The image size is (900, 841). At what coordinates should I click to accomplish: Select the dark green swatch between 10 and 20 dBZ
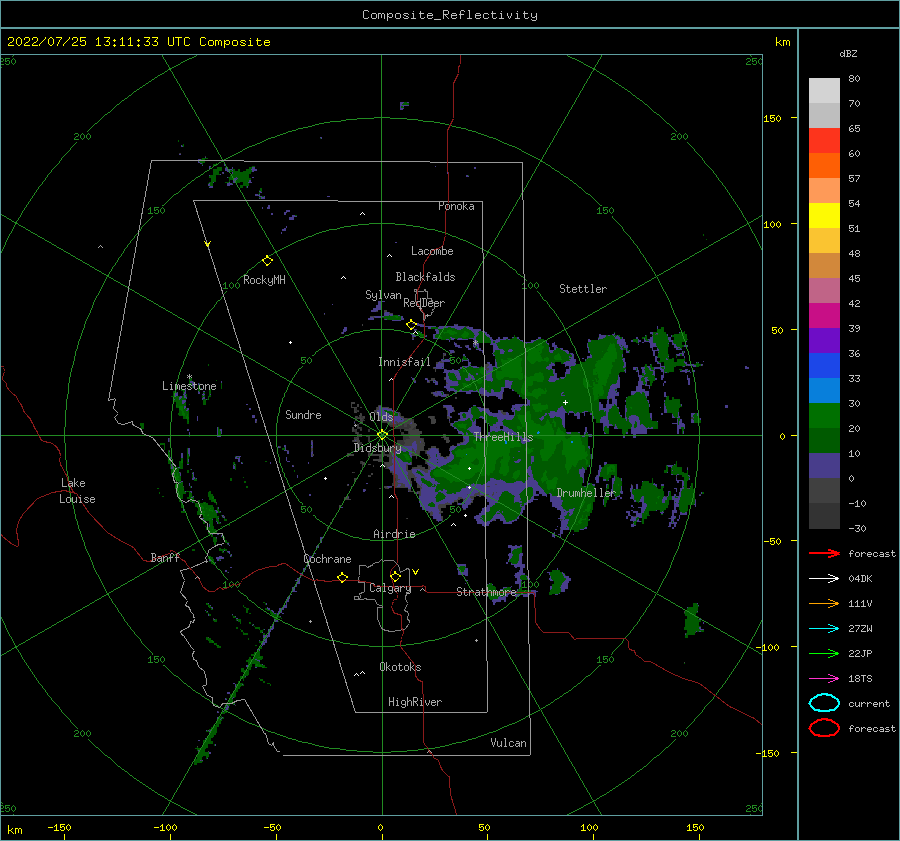click(824, 440)
